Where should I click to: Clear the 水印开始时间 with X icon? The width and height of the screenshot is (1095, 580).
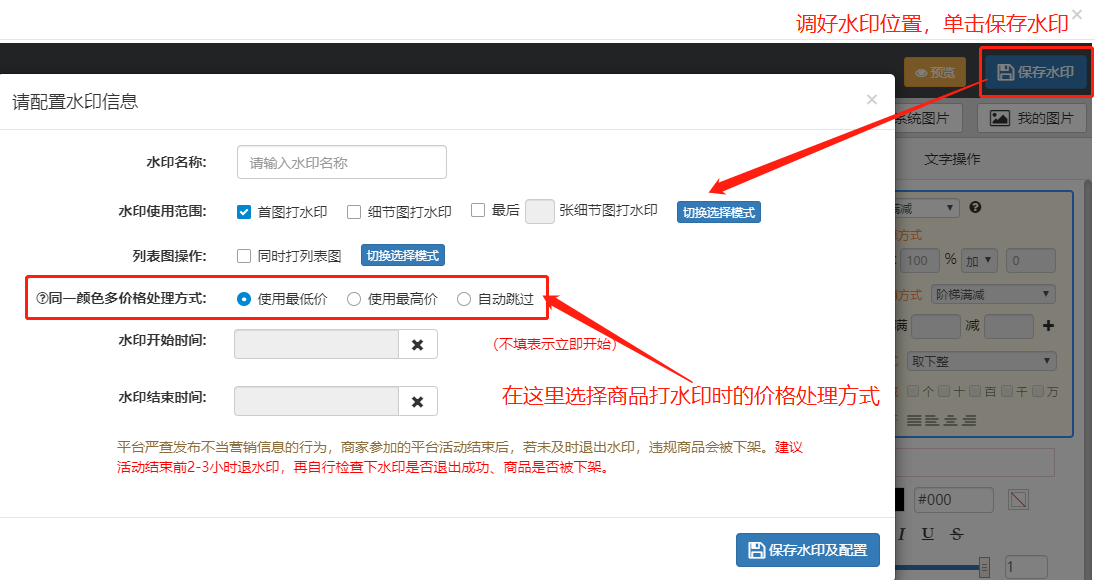click(417, 345)
